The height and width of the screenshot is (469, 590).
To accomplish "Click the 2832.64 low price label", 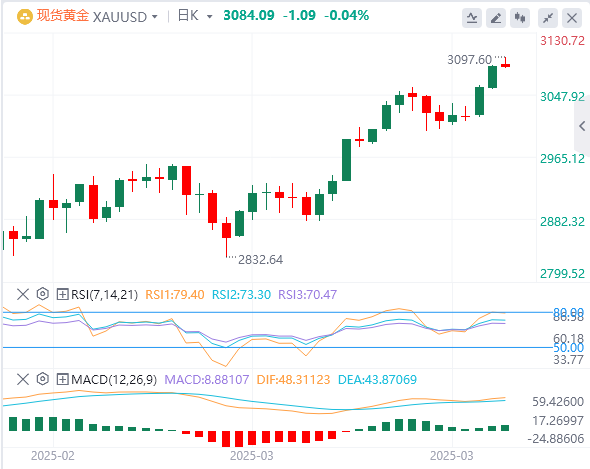I will tap(260, 259).
